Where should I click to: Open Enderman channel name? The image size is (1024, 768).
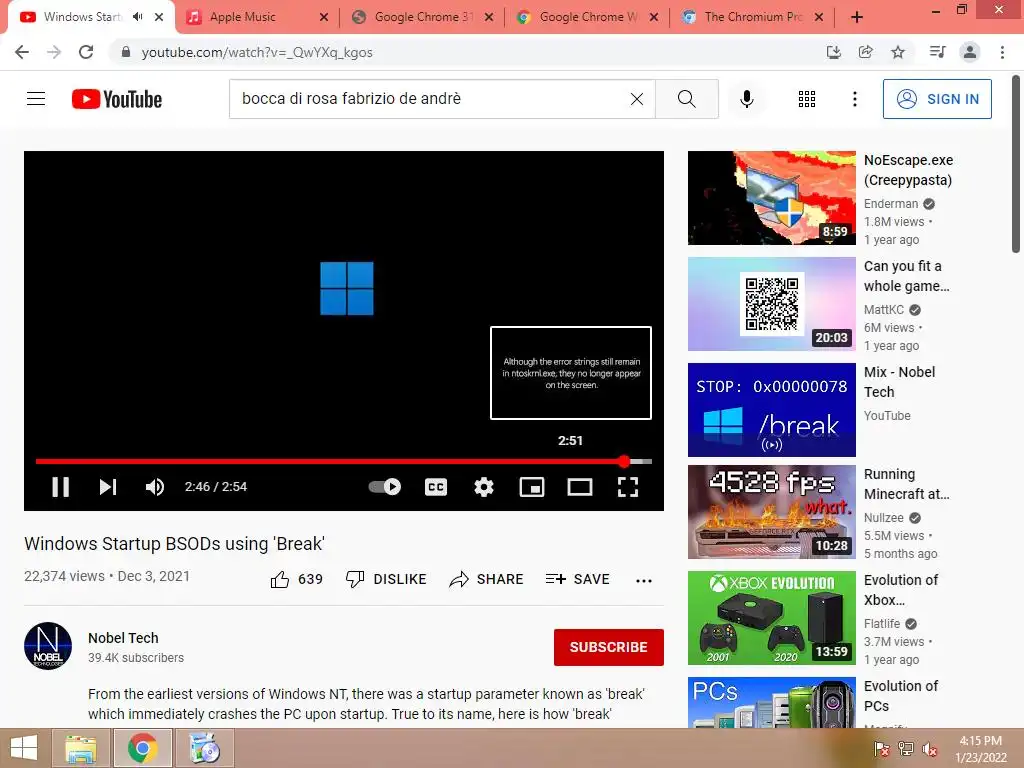pyautogui.click(x=891, y=204)
